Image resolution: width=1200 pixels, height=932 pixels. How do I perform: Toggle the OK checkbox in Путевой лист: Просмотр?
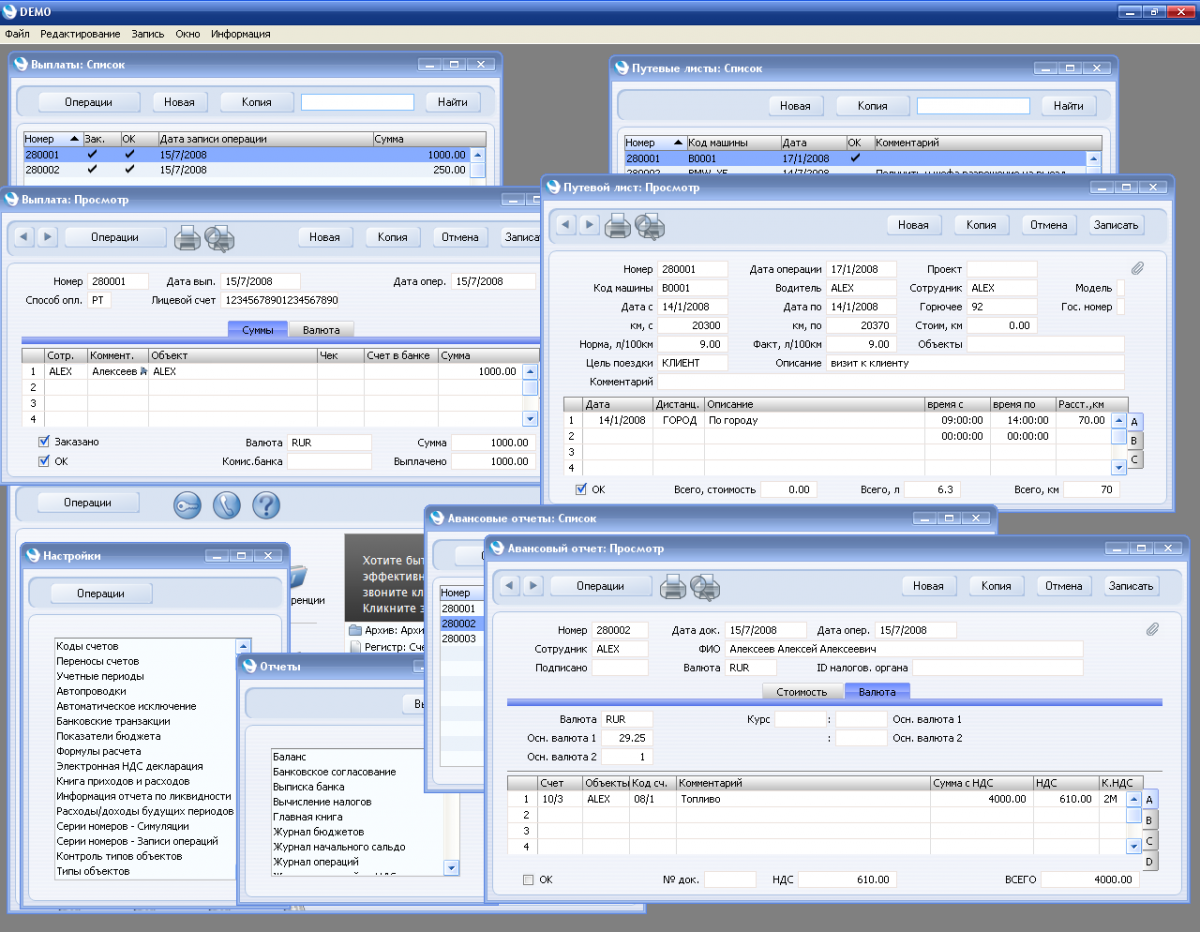click(581, 490)
